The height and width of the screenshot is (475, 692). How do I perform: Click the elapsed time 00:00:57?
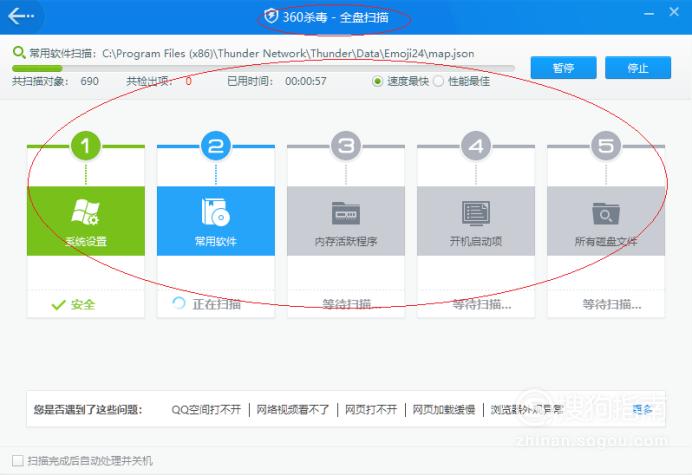[306, 81]
